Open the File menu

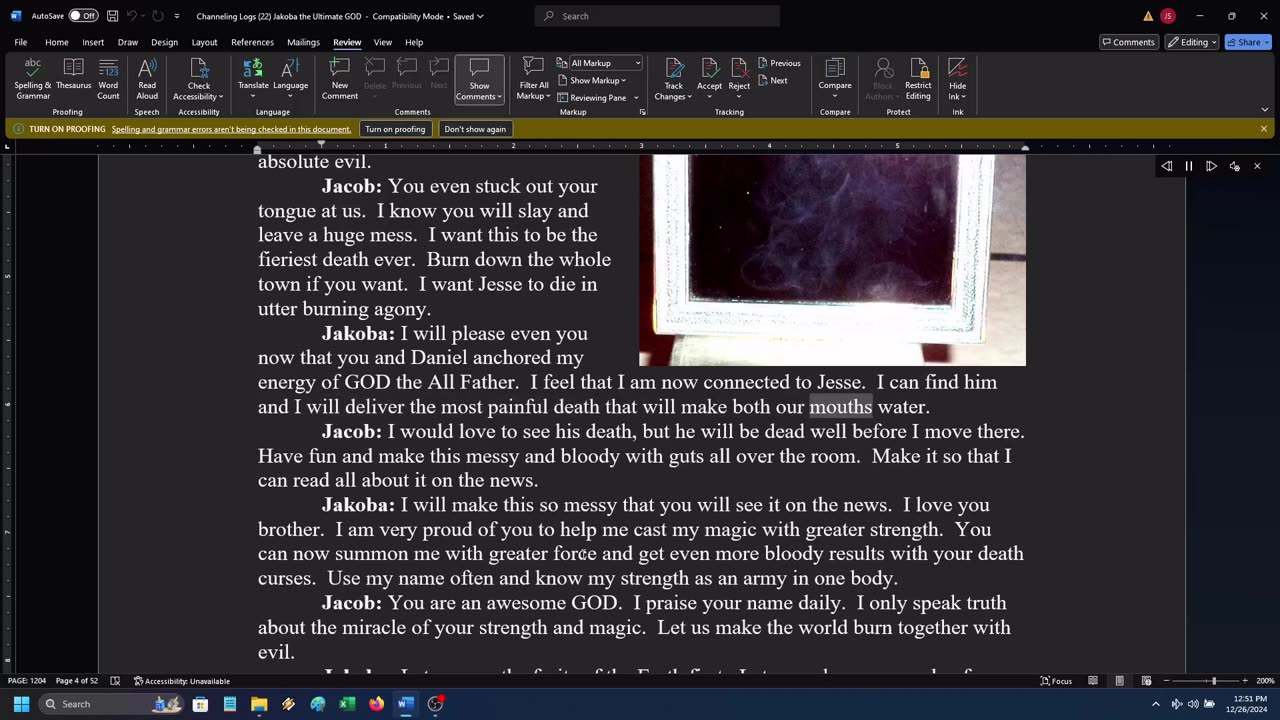21,42
